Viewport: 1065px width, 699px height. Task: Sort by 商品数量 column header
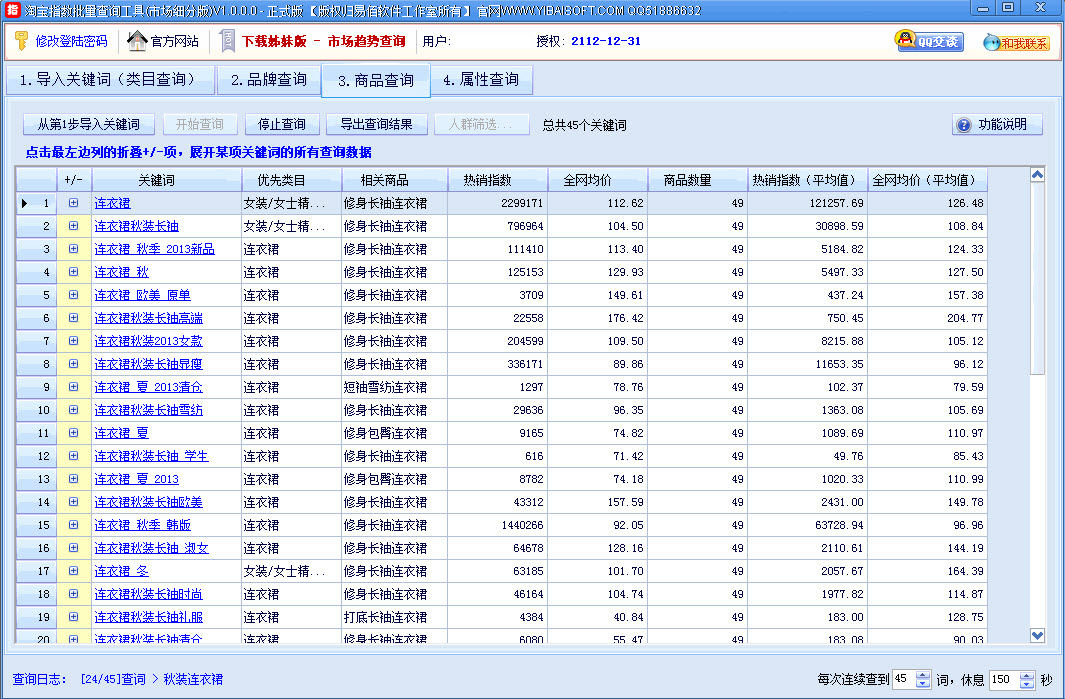pos(698,180)
